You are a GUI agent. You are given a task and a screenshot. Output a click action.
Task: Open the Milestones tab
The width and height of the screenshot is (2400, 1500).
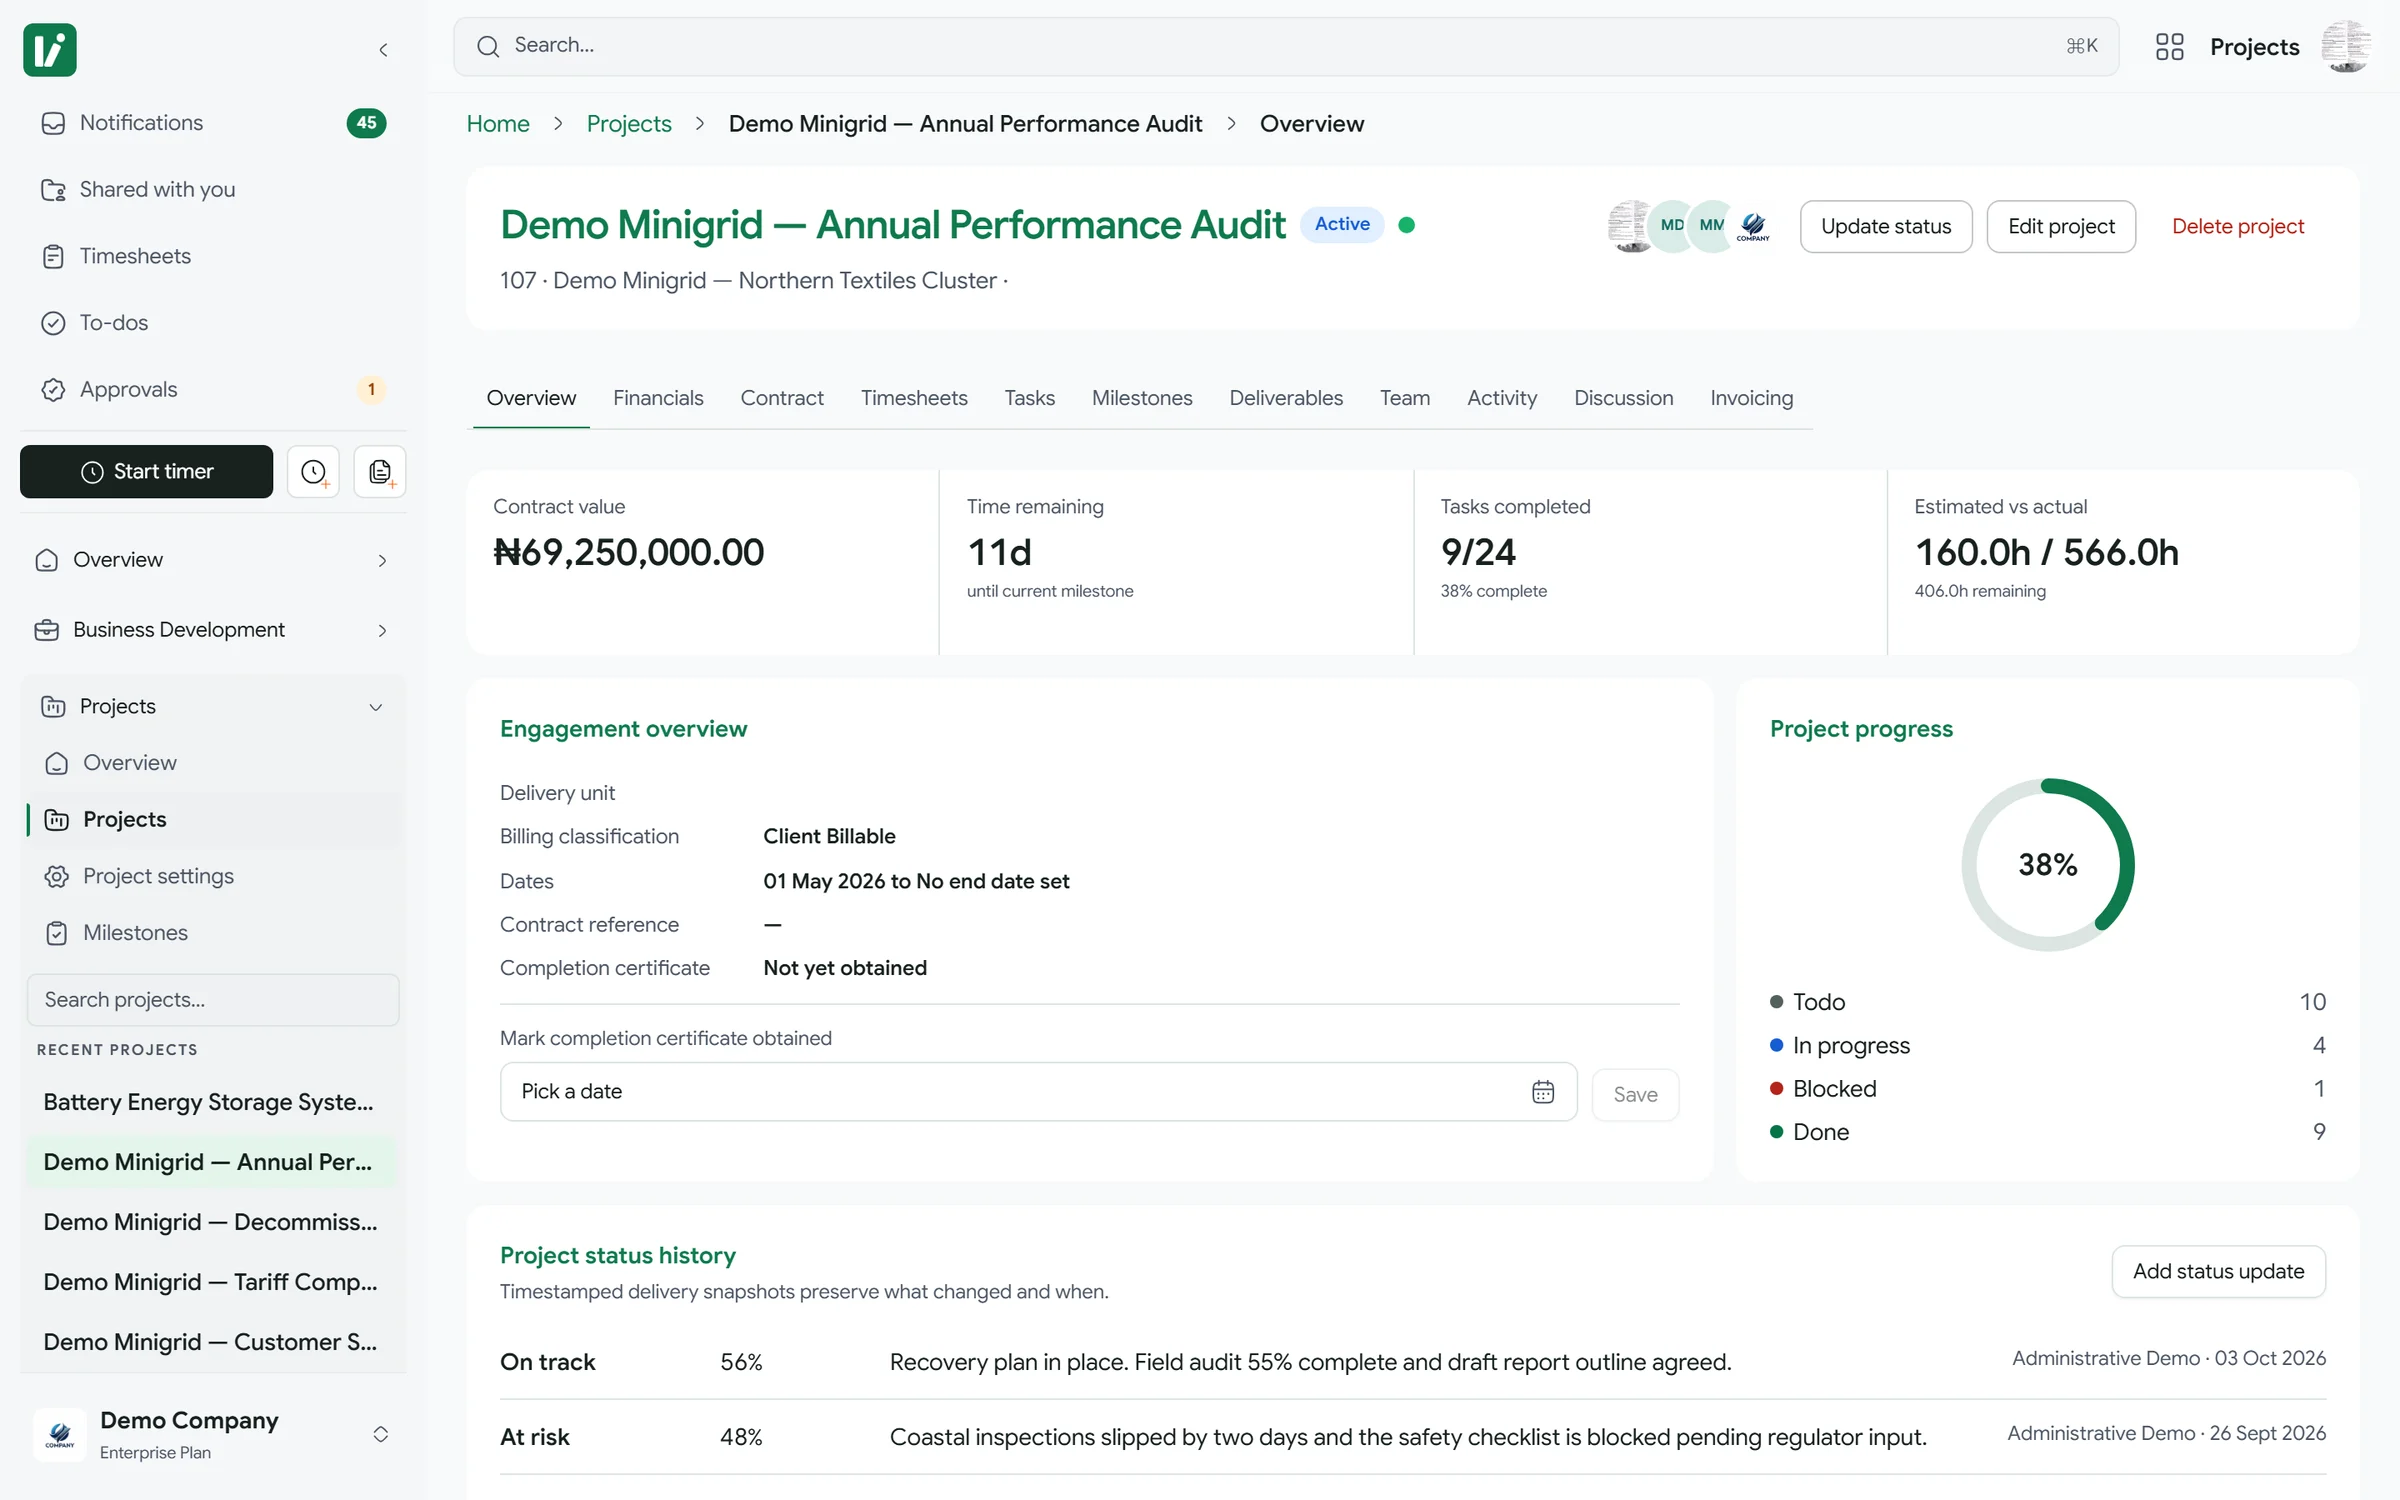[x=1142, y=398]
